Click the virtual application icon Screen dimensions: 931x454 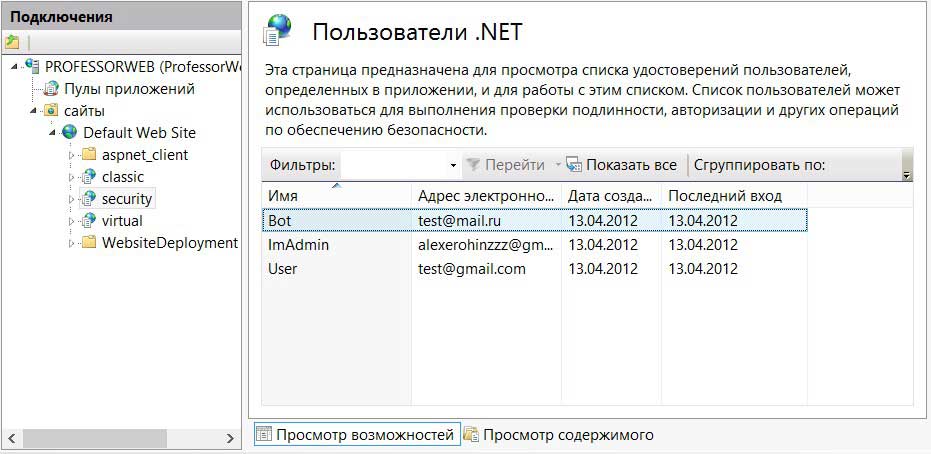pyautogui.click(x=88, y=221)
